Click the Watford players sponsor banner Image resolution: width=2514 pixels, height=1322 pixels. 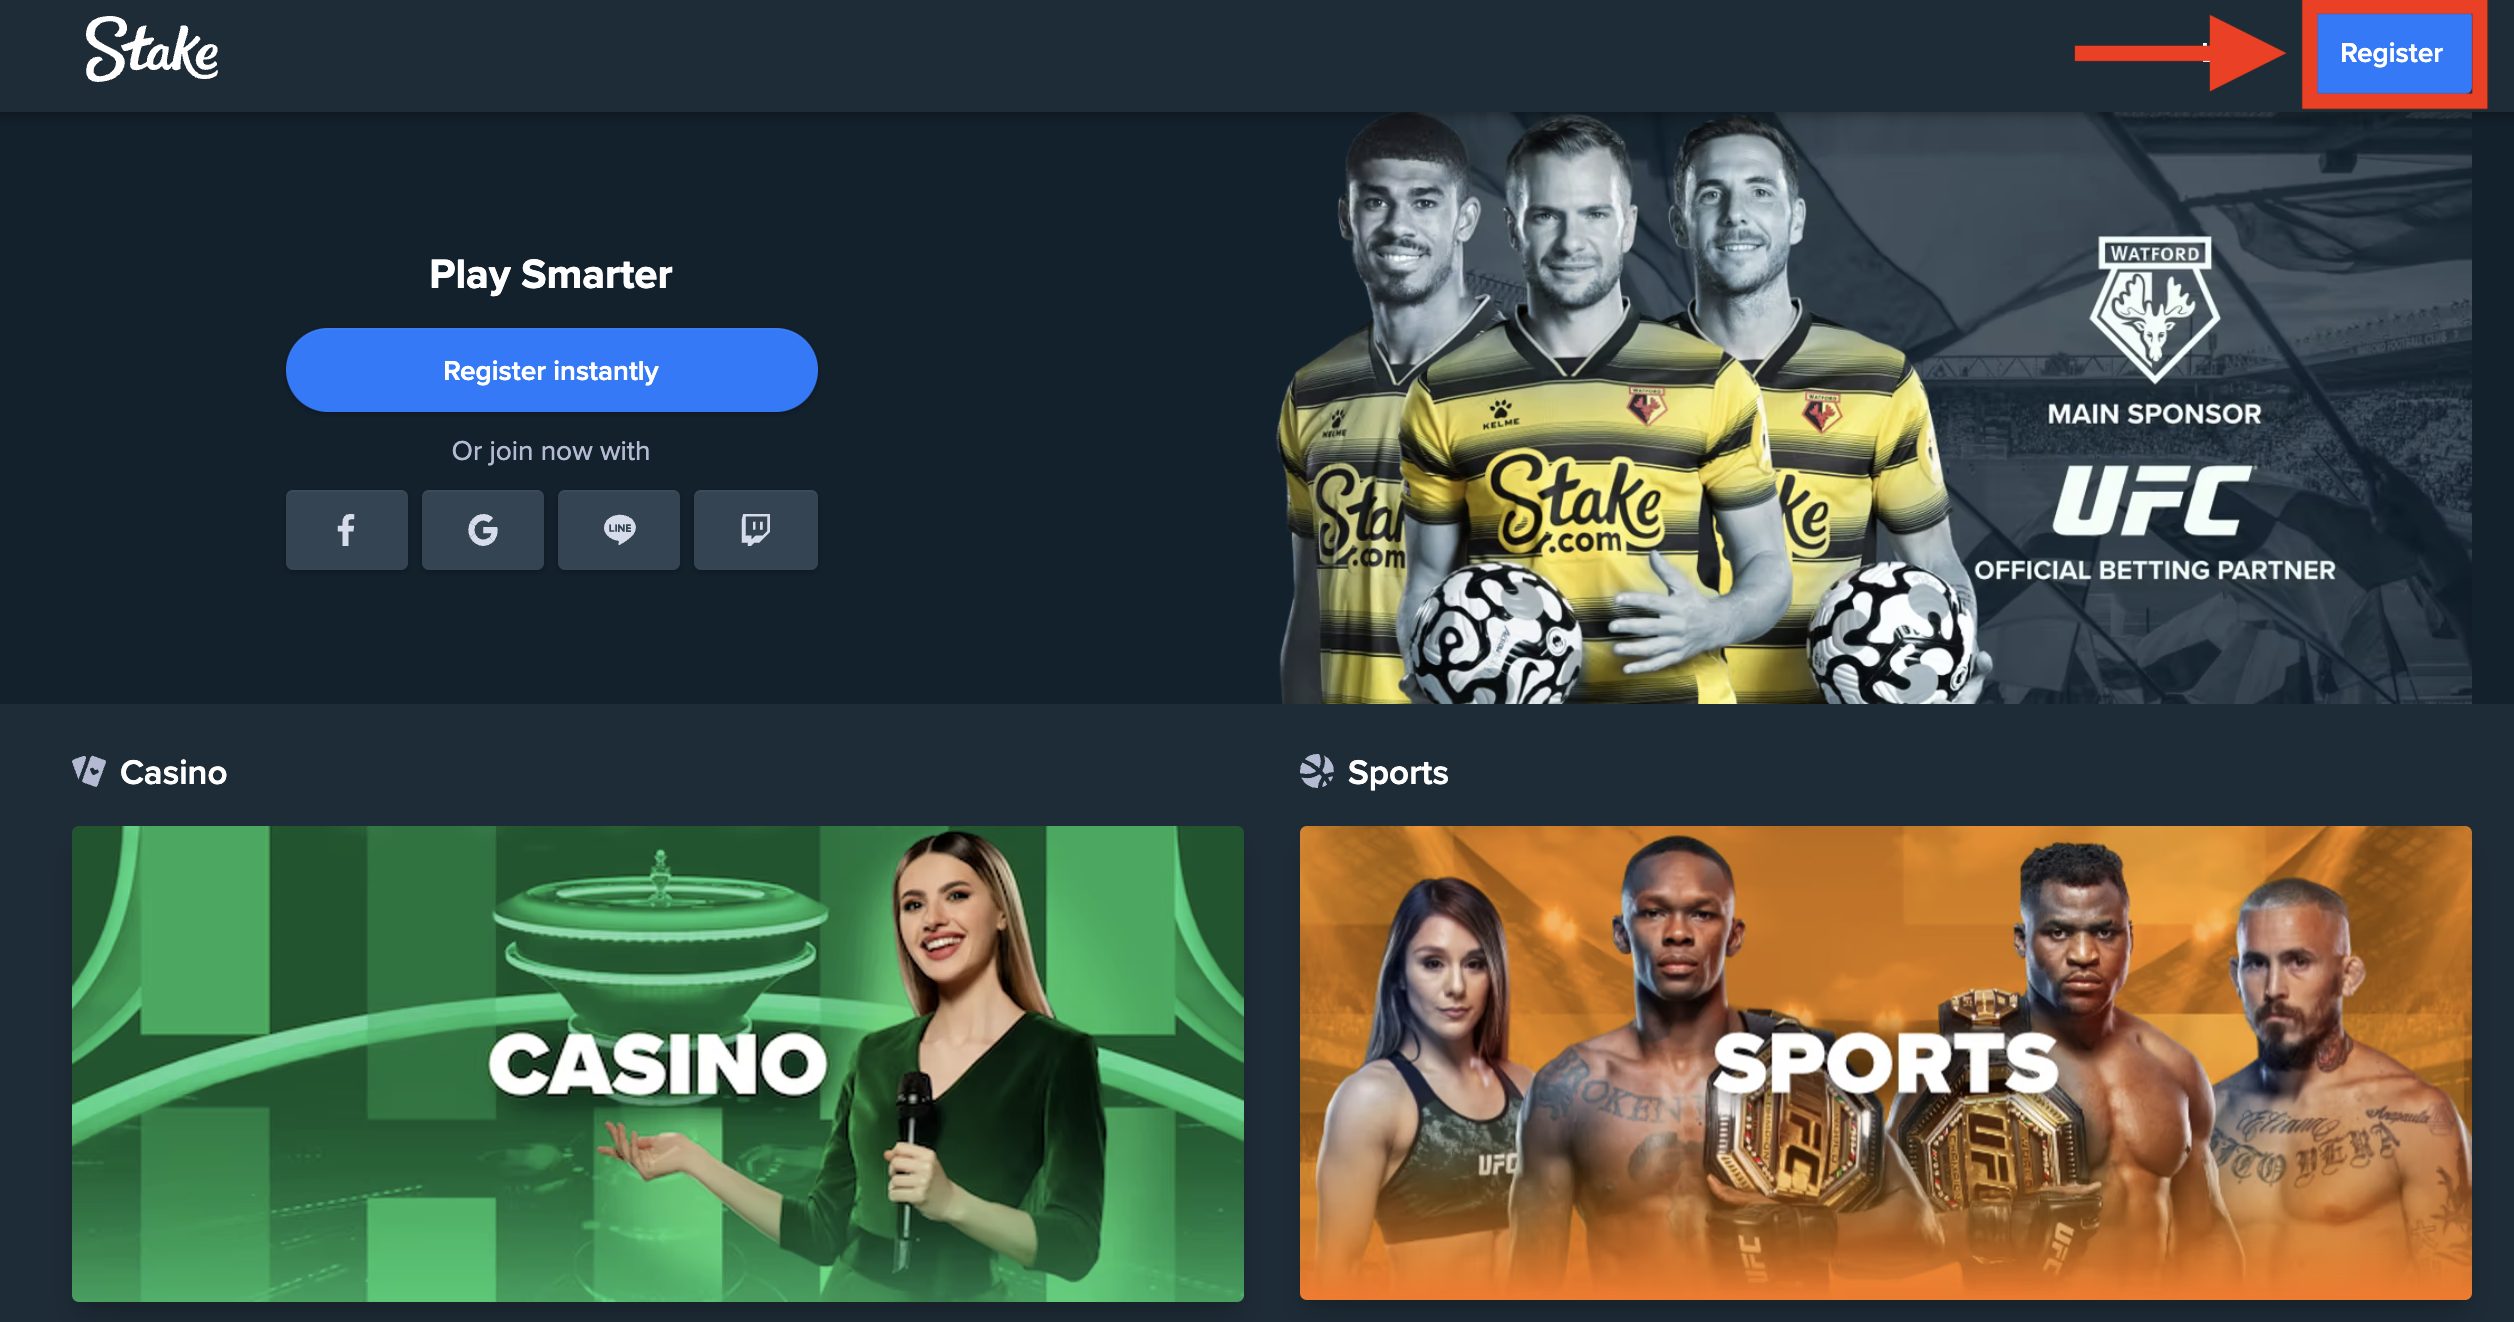(x=1876, y=408)
